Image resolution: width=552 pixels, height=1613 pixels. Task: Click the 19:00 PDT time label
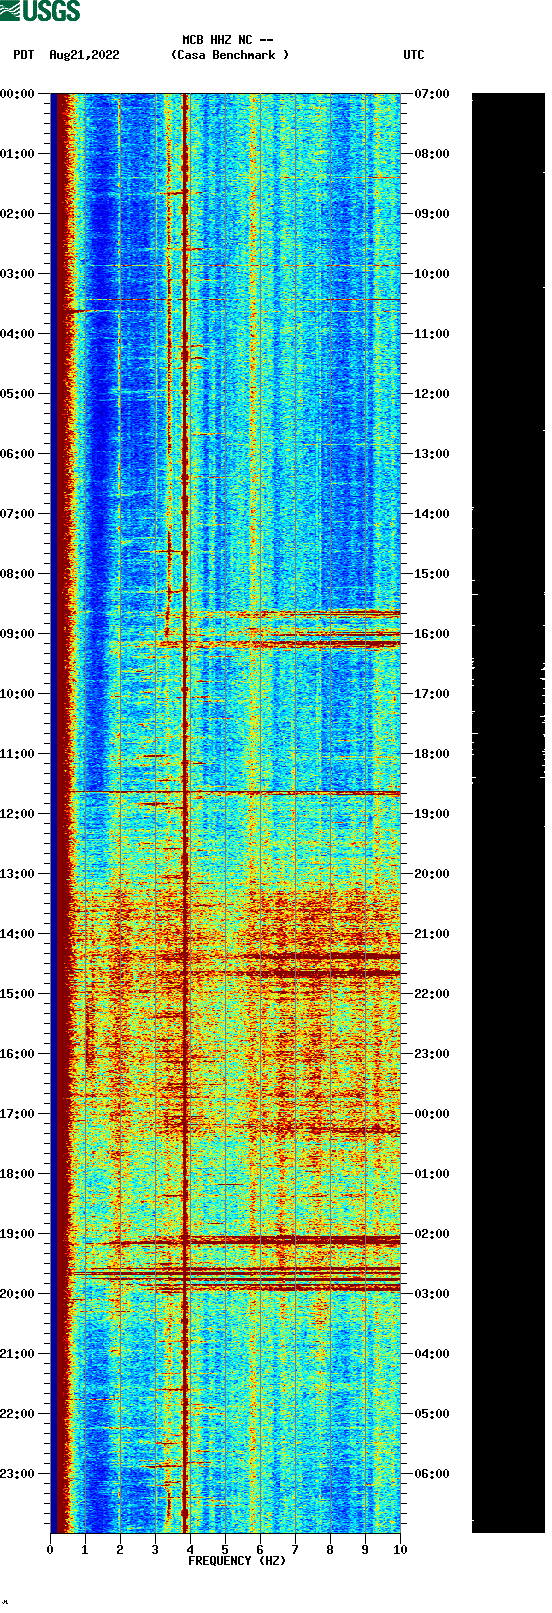[x=17, y=1234]
